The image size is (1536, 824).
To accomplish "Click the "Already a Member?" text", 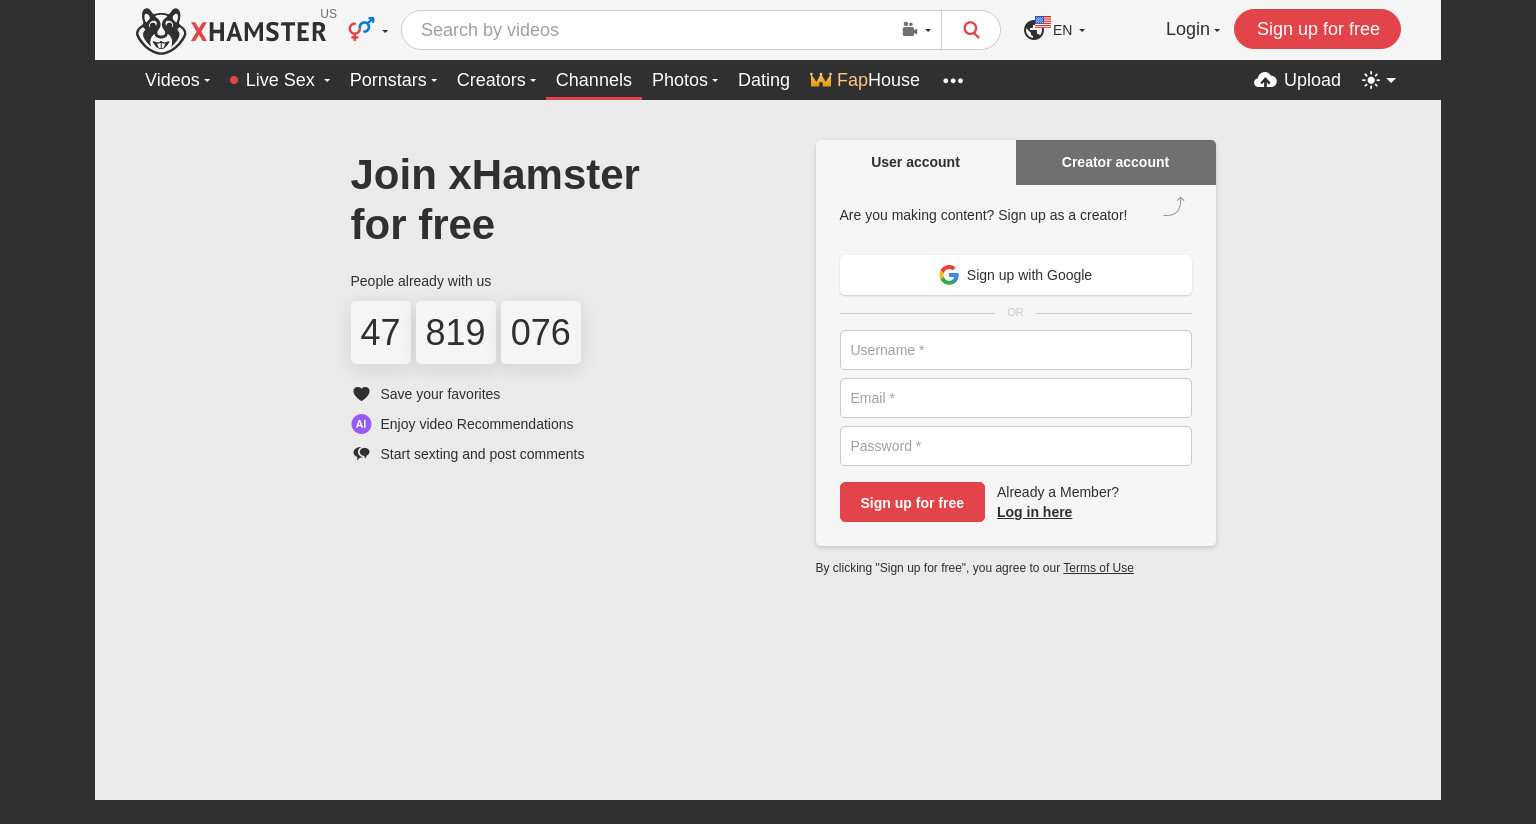I will [x=1058, y=492].
